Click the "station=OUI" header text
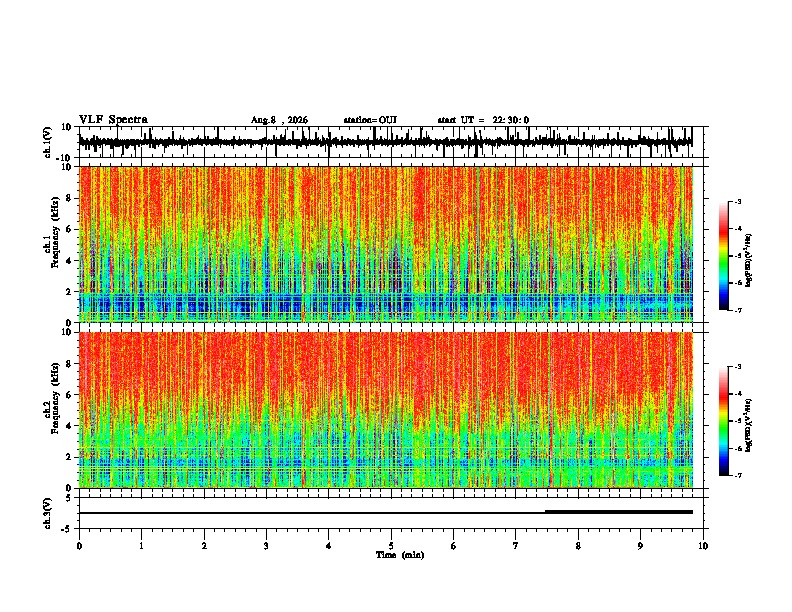 370,120
